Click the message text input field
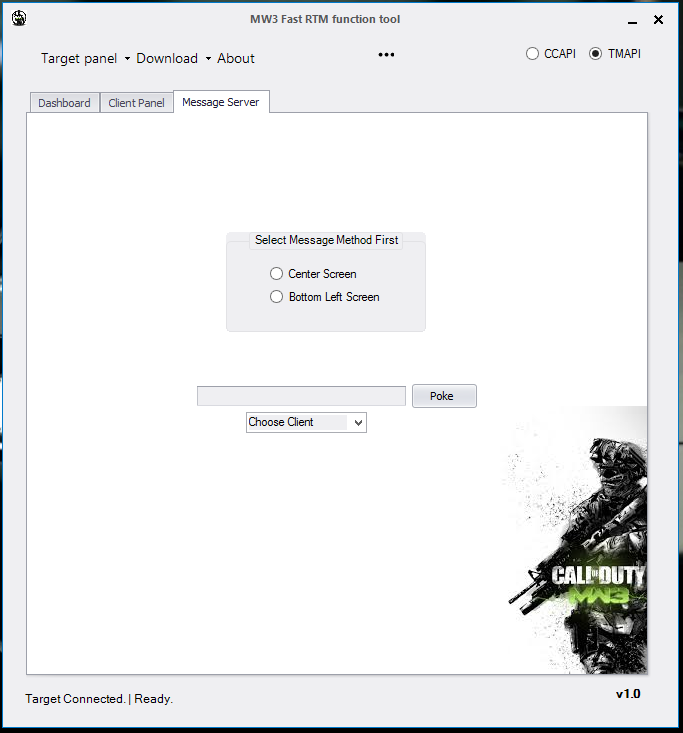This screenshot has width=683, height=733. (301, 396)
